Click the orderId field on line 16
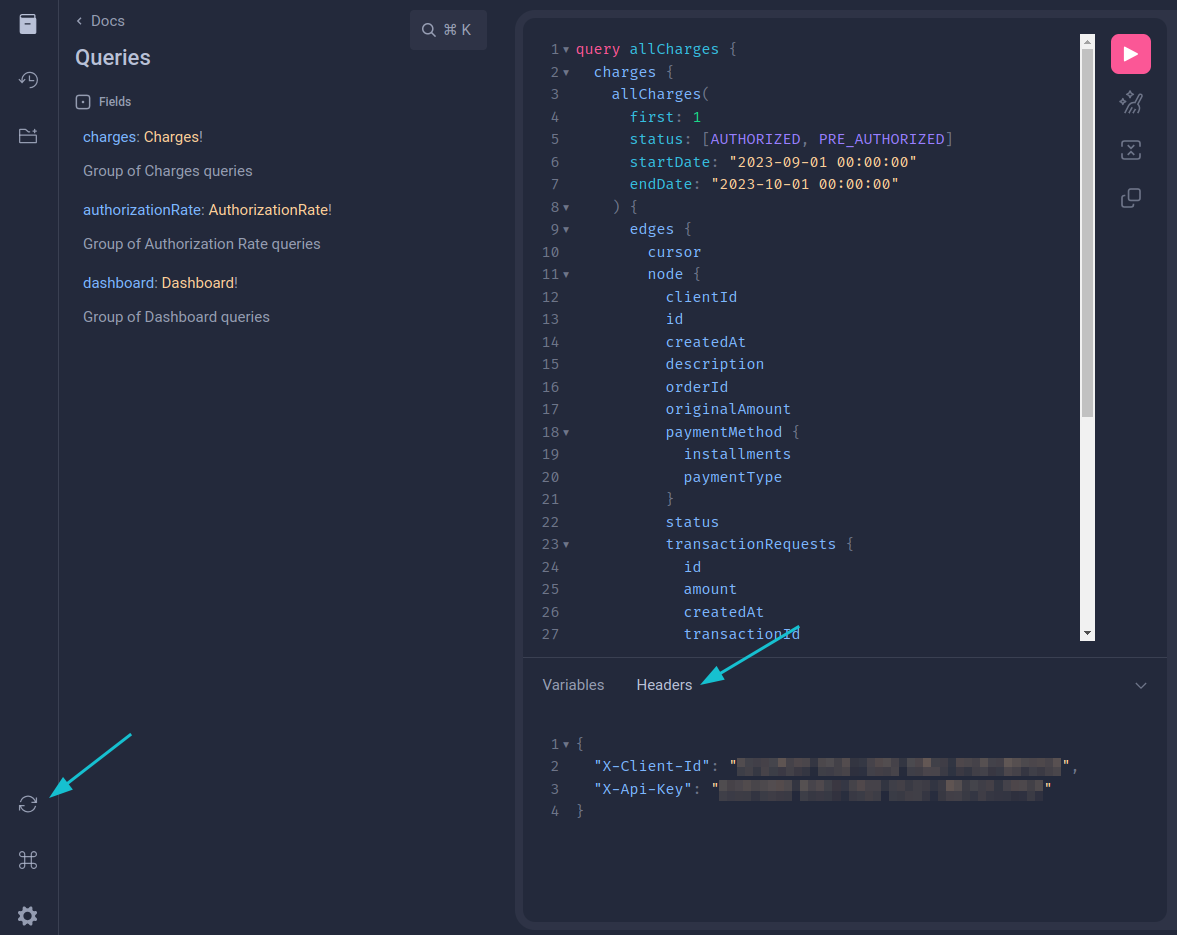The image size is (1177, 935). (697, 387)
